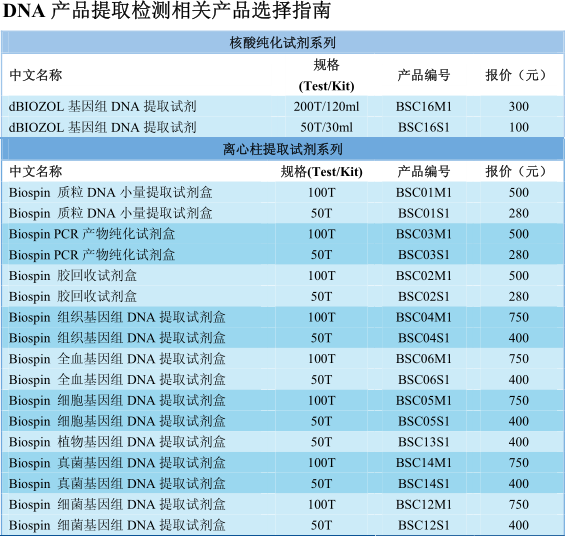Click the price 280 in the BSC02S1 row
The height and width of the screenshot is (536, 566).
tap(519, 296)
